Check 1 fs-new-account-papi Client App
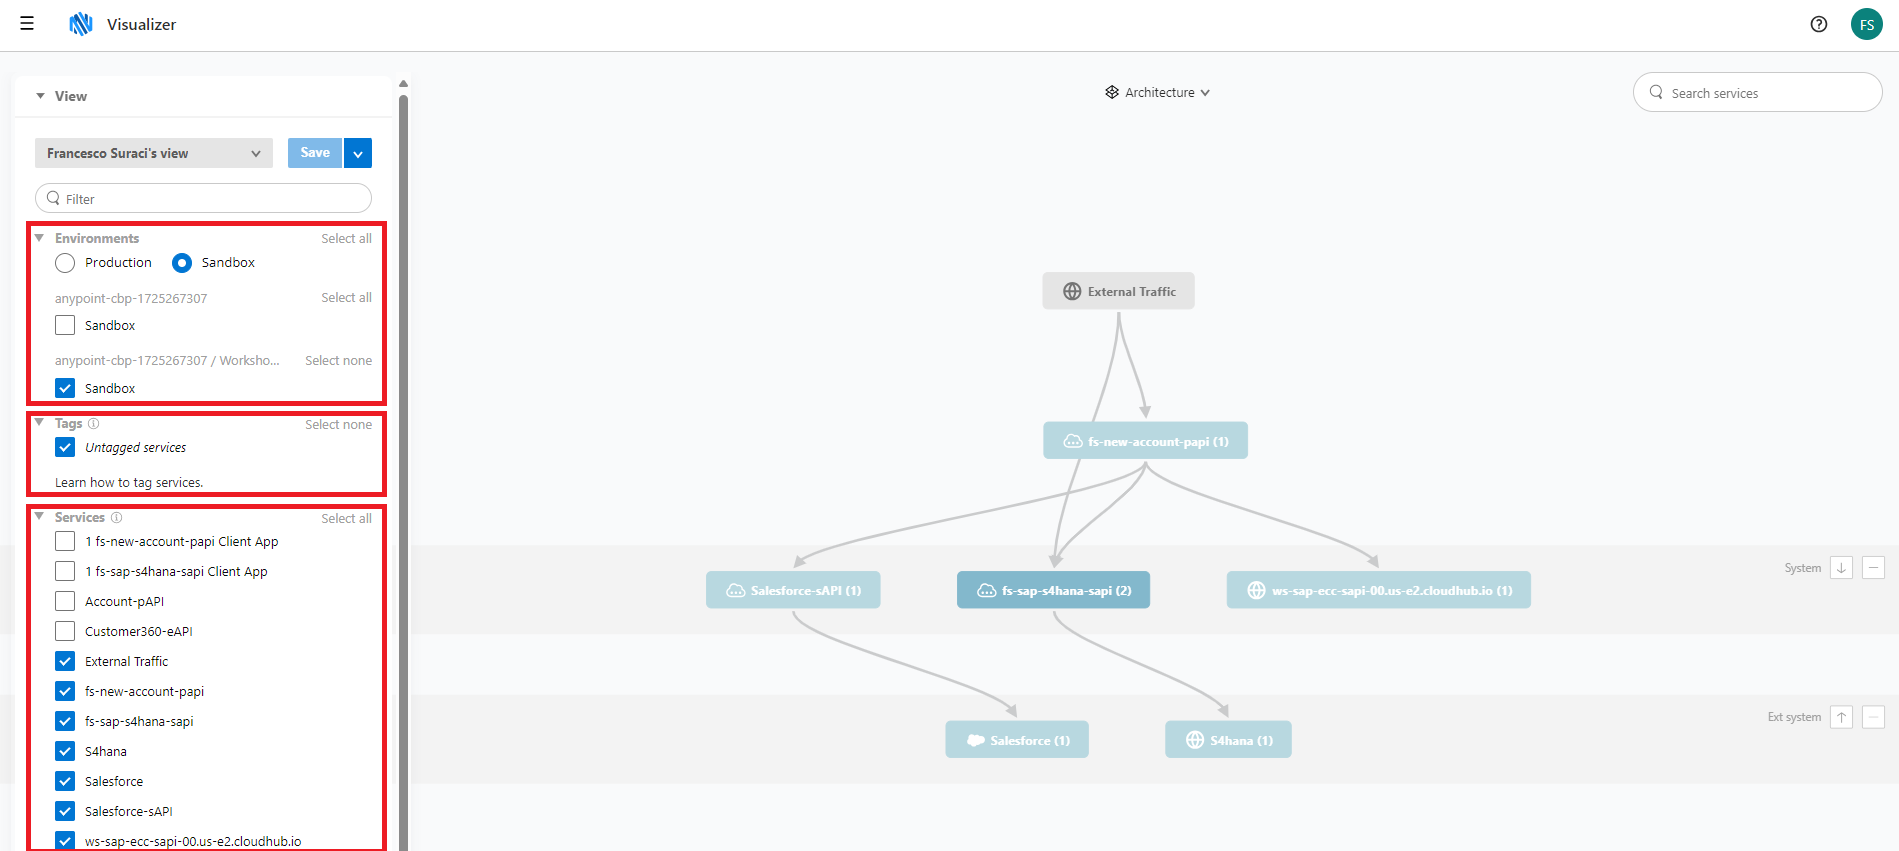This screenshot has width=1899, height=851. coord(65,541)
